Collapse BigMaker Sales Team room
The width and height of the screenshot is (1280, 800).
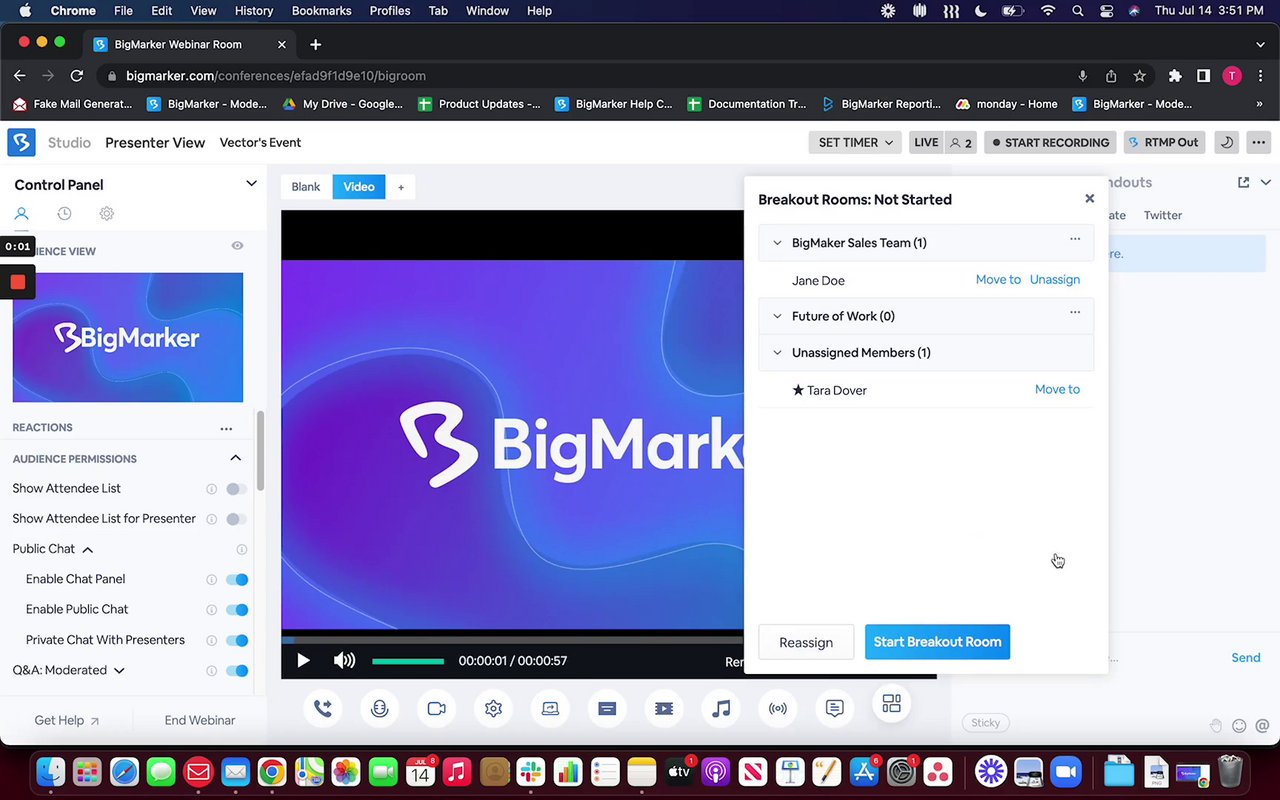(777, 243)
